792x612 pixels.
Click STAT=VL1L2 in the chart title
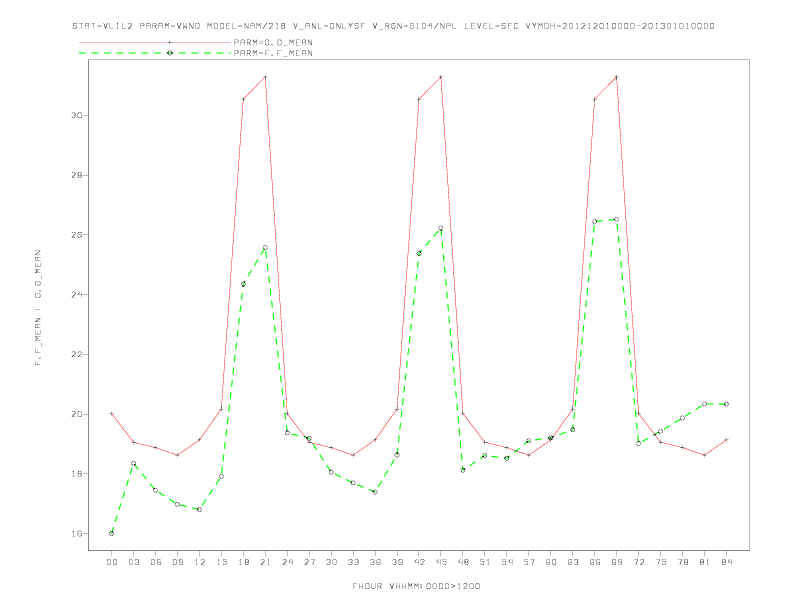coord(103,26)
